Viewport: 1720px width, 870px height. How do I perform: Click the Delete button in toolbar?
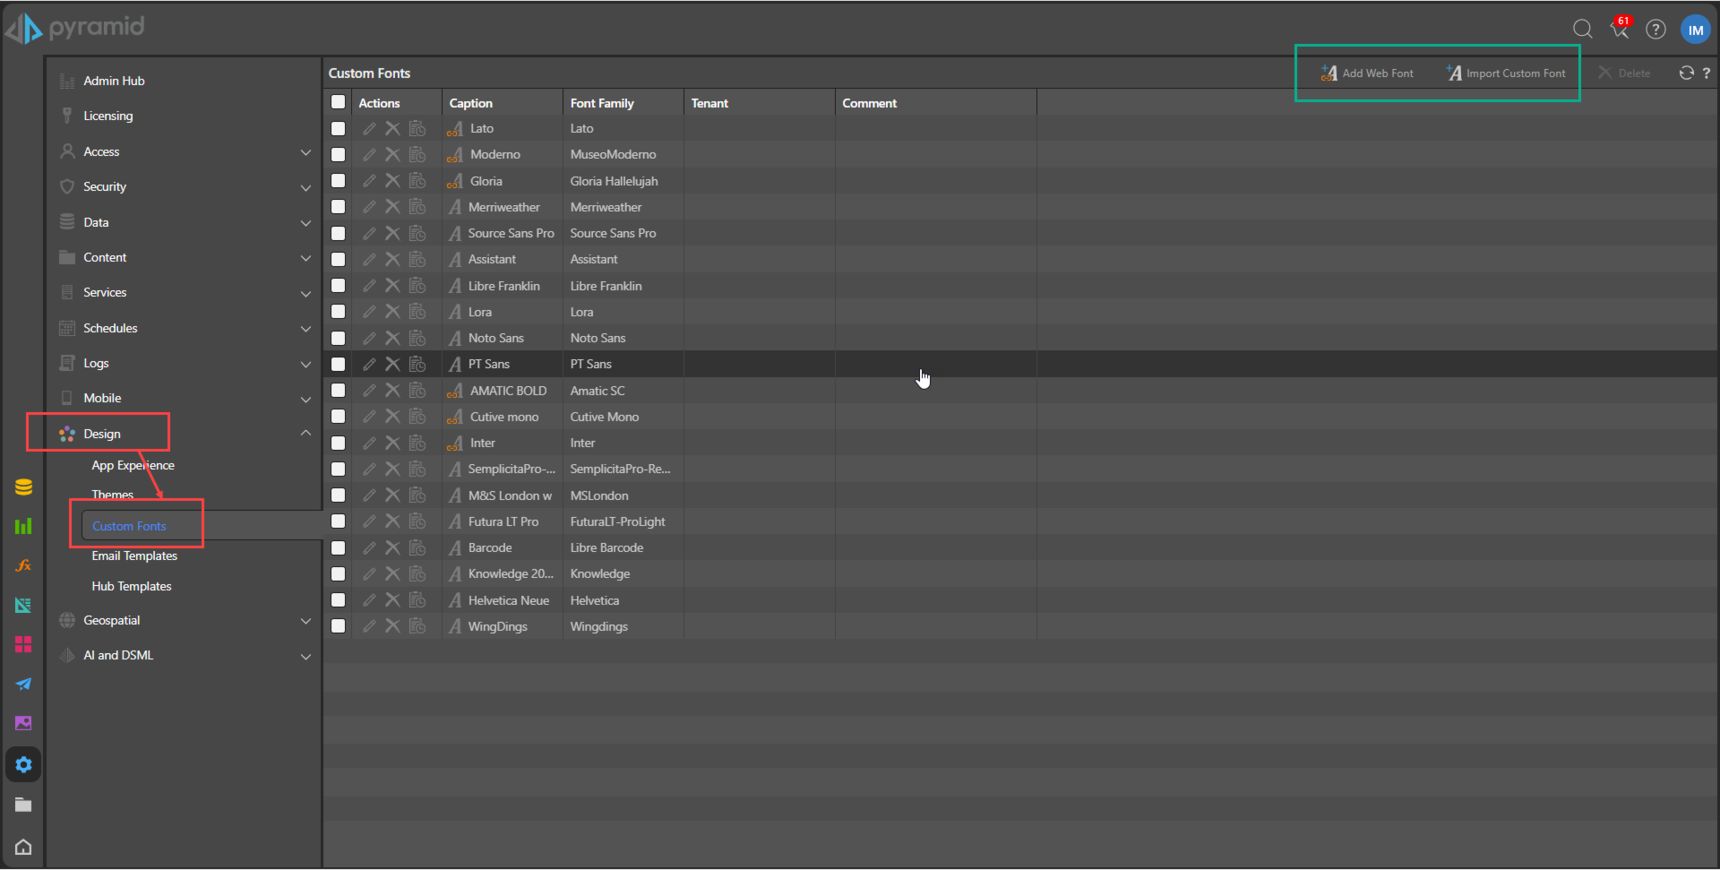click(1624, 73)
